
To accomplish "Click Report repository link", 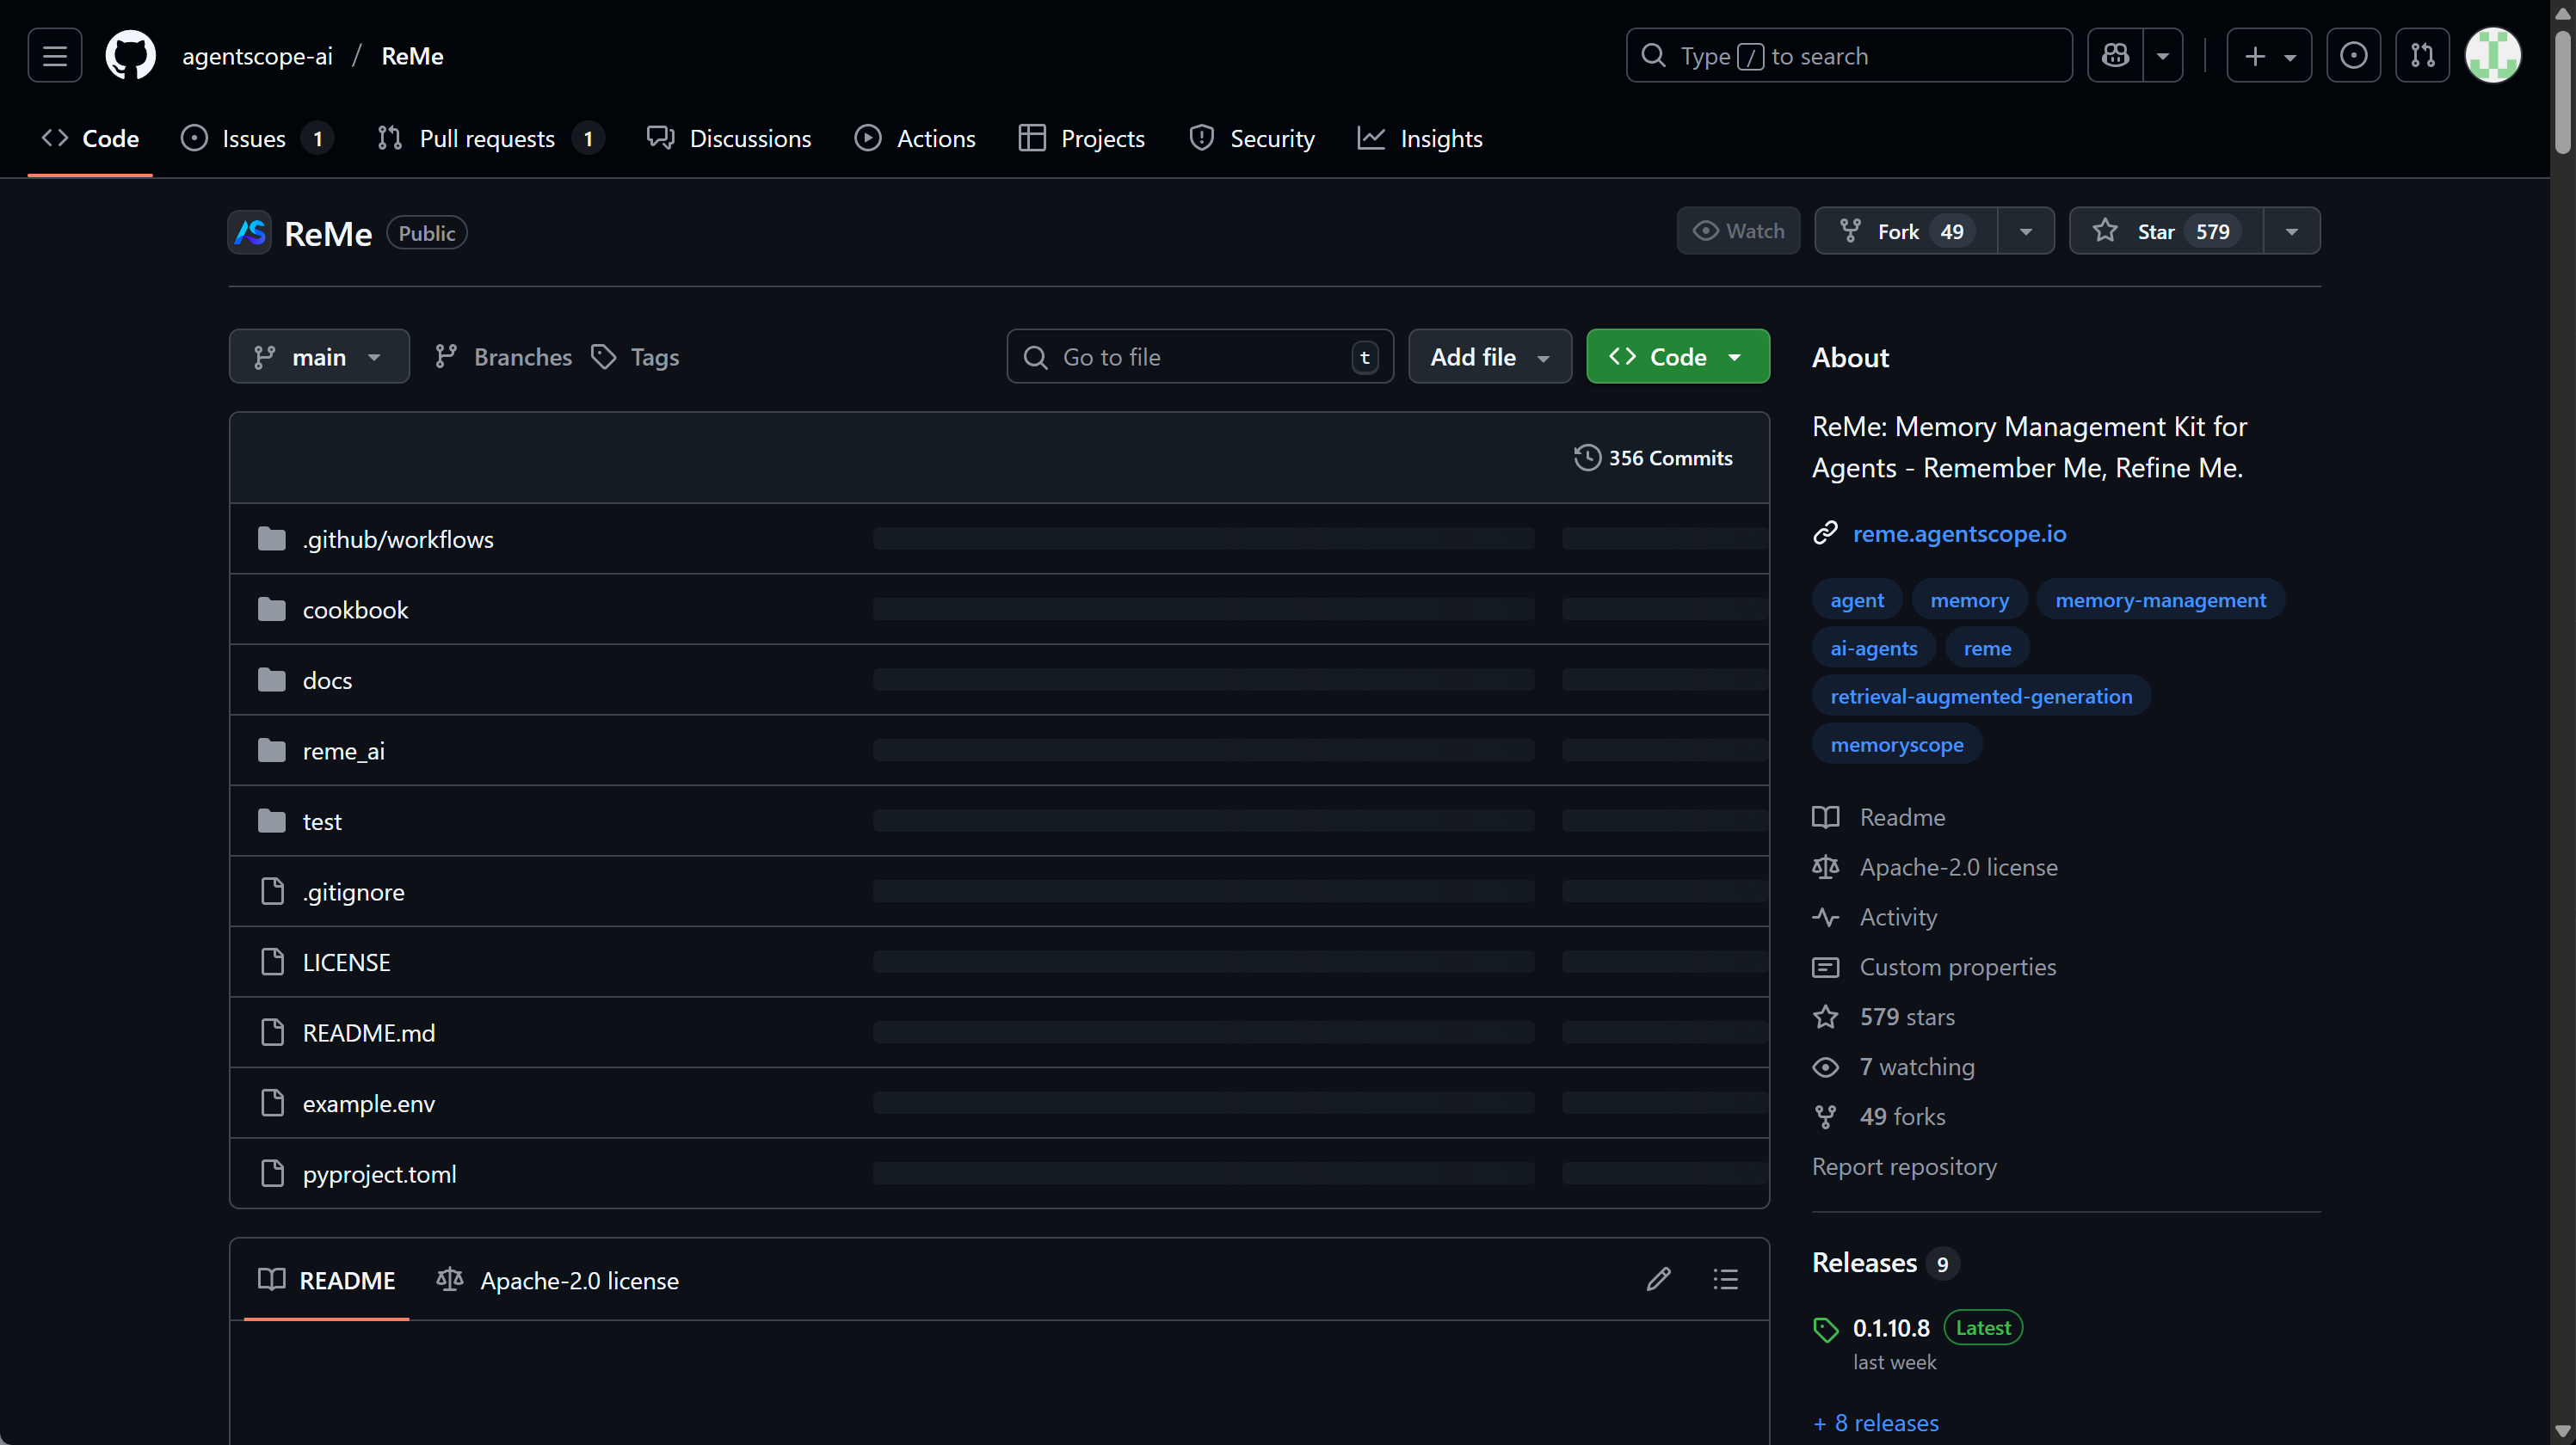I will click(1904, 1167).
